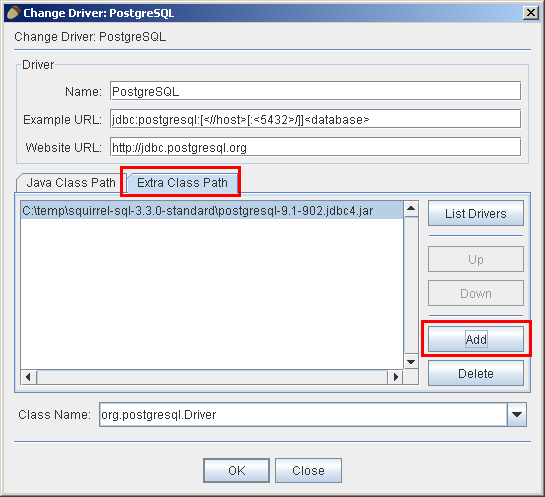
Task: Click the Delete button
Action: [475, 373]
